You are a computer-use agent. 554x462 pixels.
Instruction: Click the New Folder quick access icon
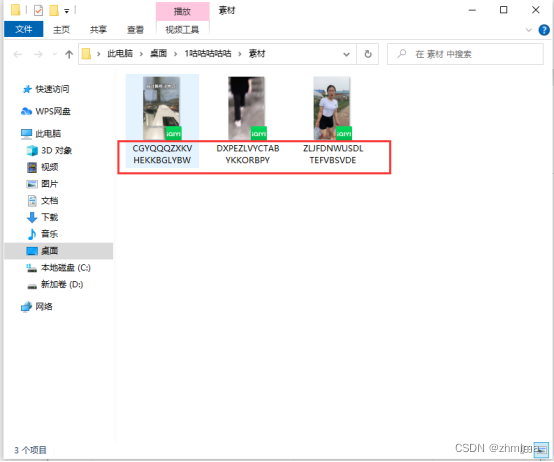click(x=54, y=10)
